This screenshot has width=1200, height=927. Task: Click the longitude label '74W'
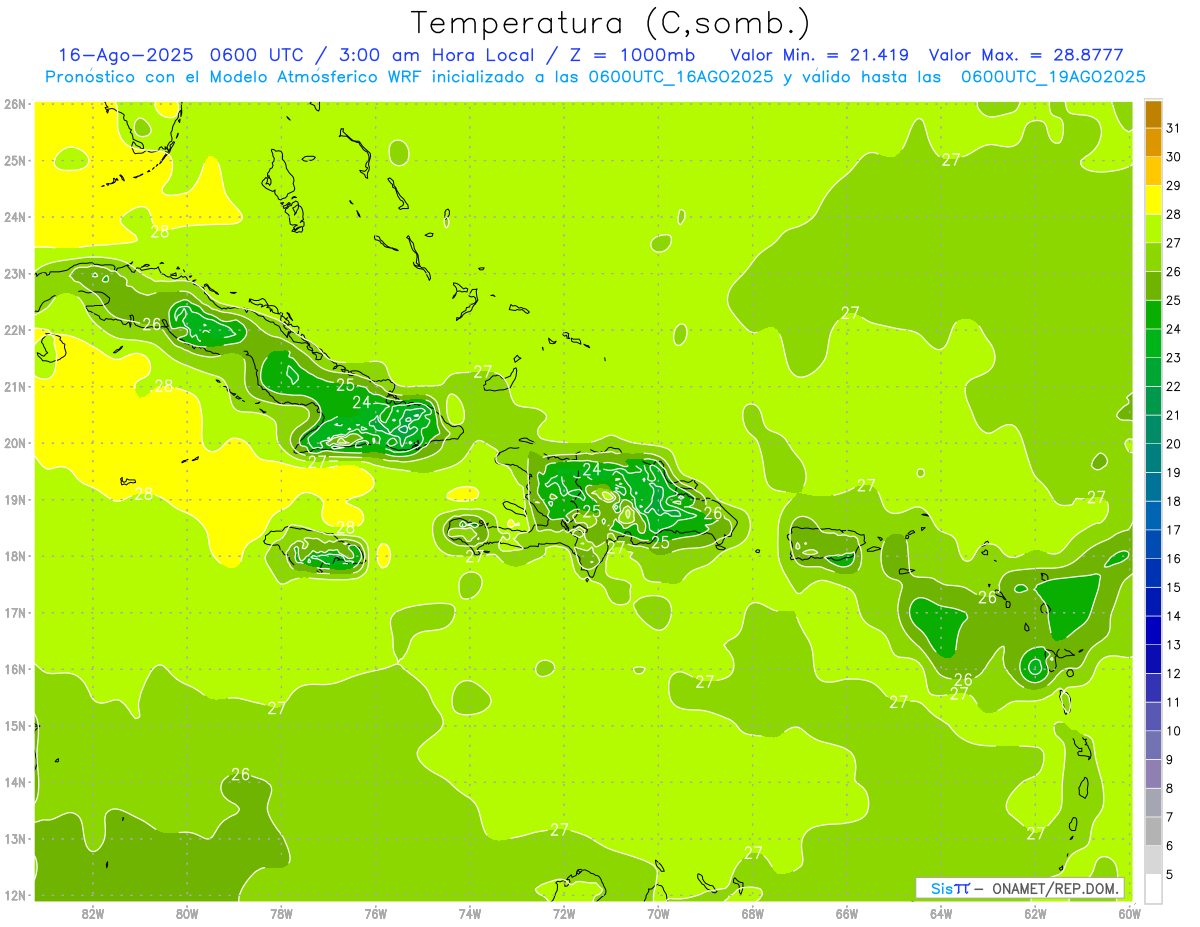469,913
